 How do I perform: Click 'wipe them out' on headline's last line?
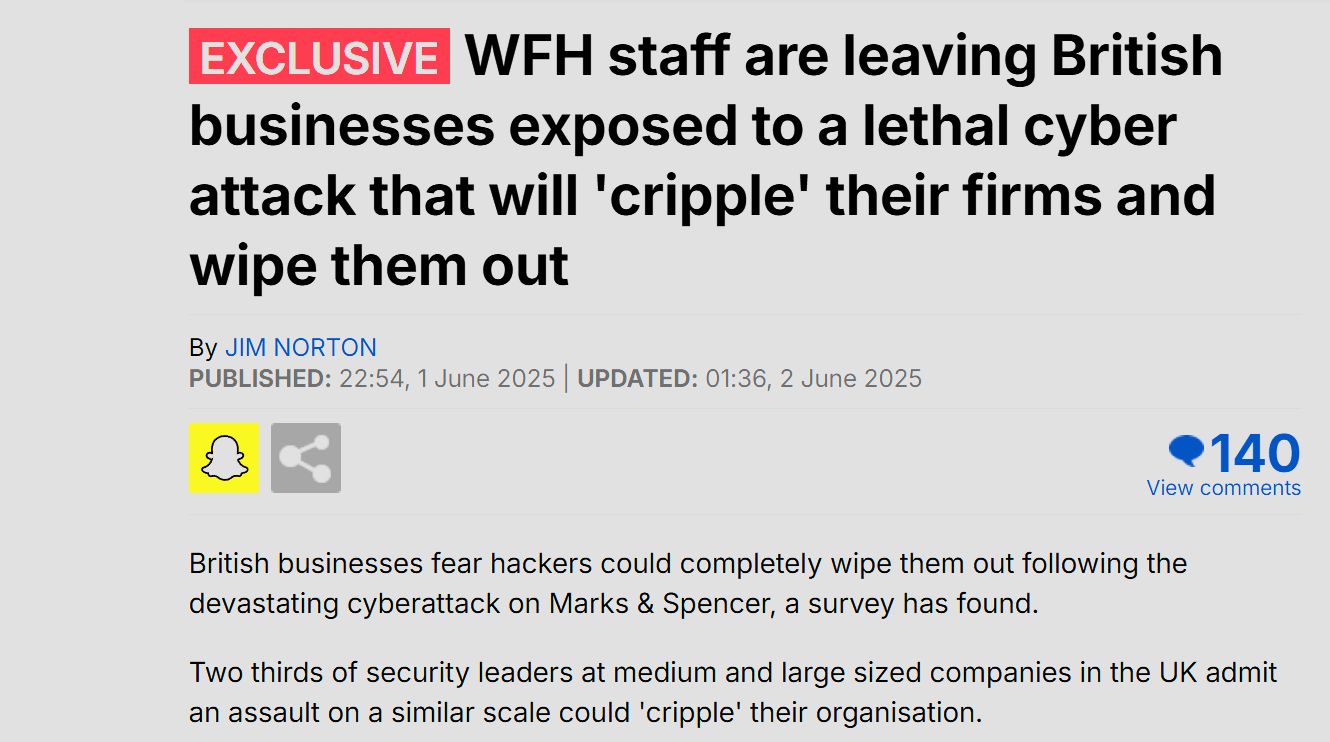point(379,266)
